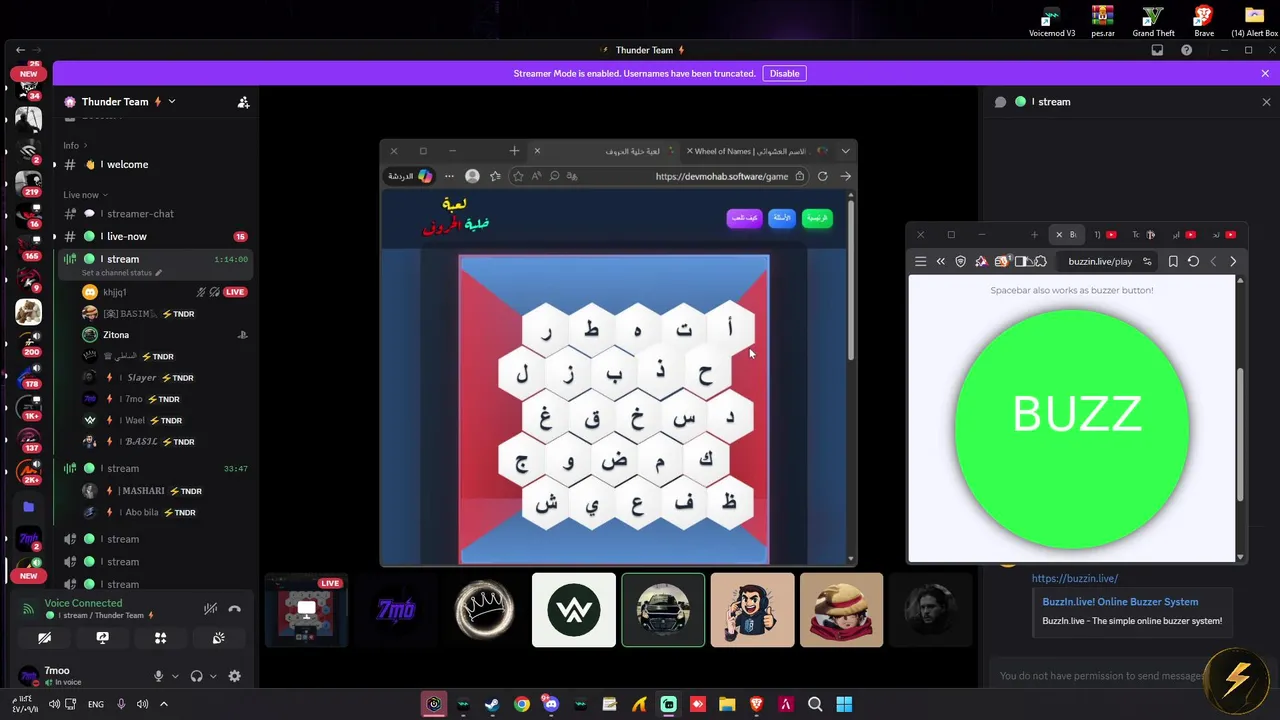Open the welcome text channel
The image size is (1280, 720).
(155, 164)
